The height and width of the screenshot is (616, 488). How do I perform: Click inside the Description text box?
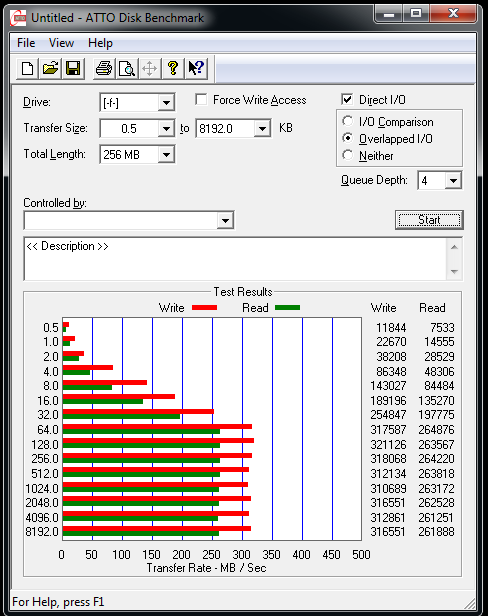[x=235, y=259]
